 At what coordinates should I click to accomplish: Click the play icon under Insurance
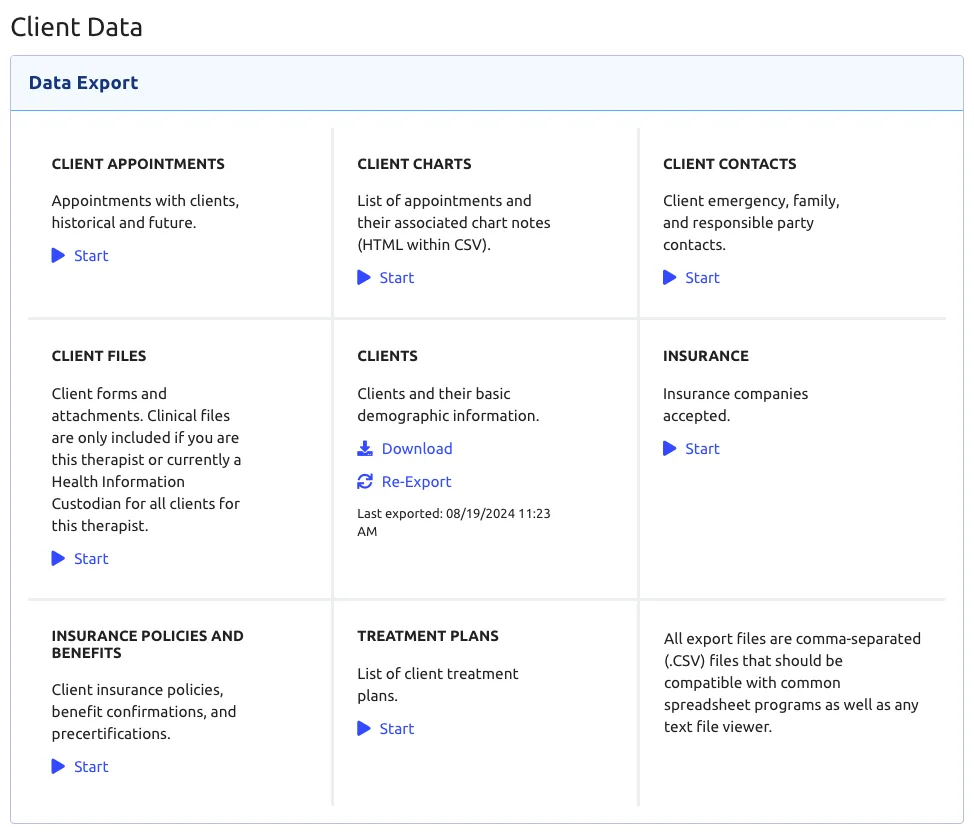click(x=670, y=449)
